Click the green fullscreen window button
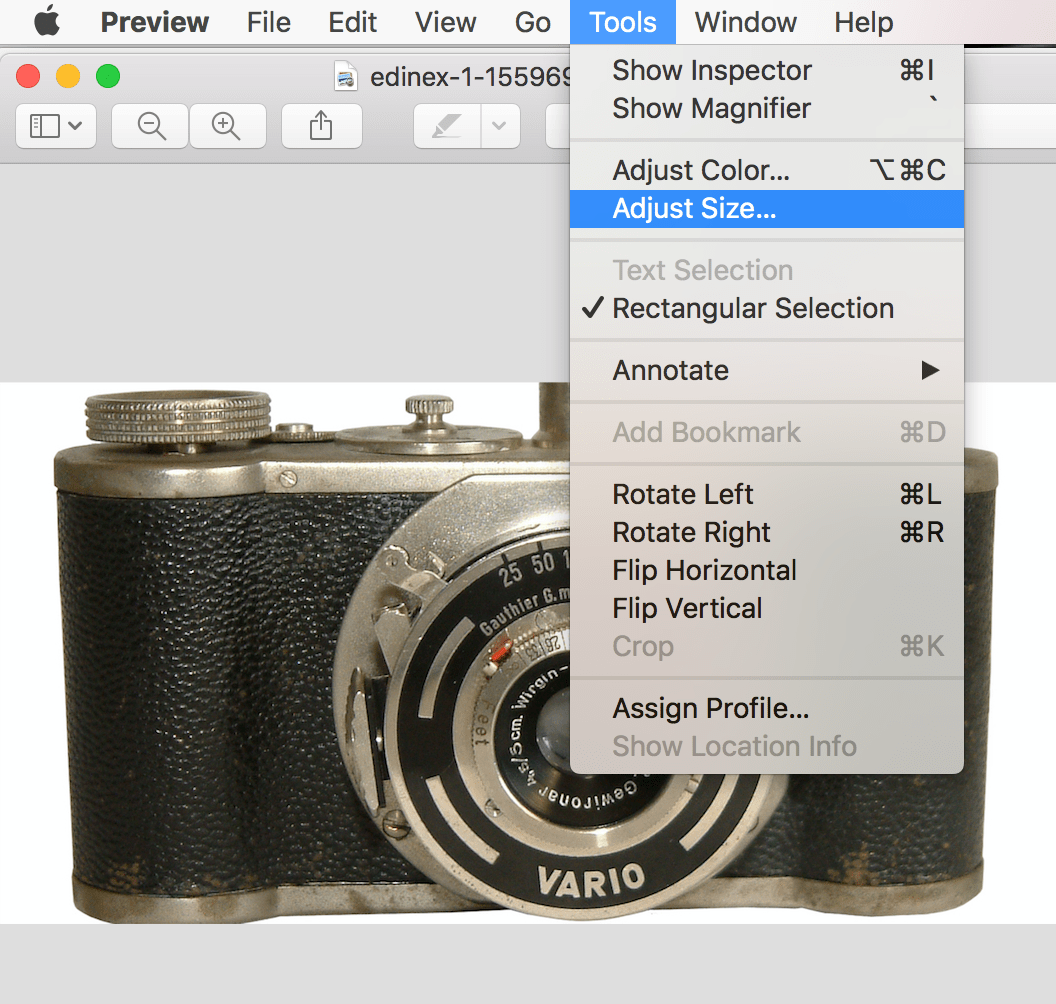This screenshot has height=1004, width=1056. (107, 76)
